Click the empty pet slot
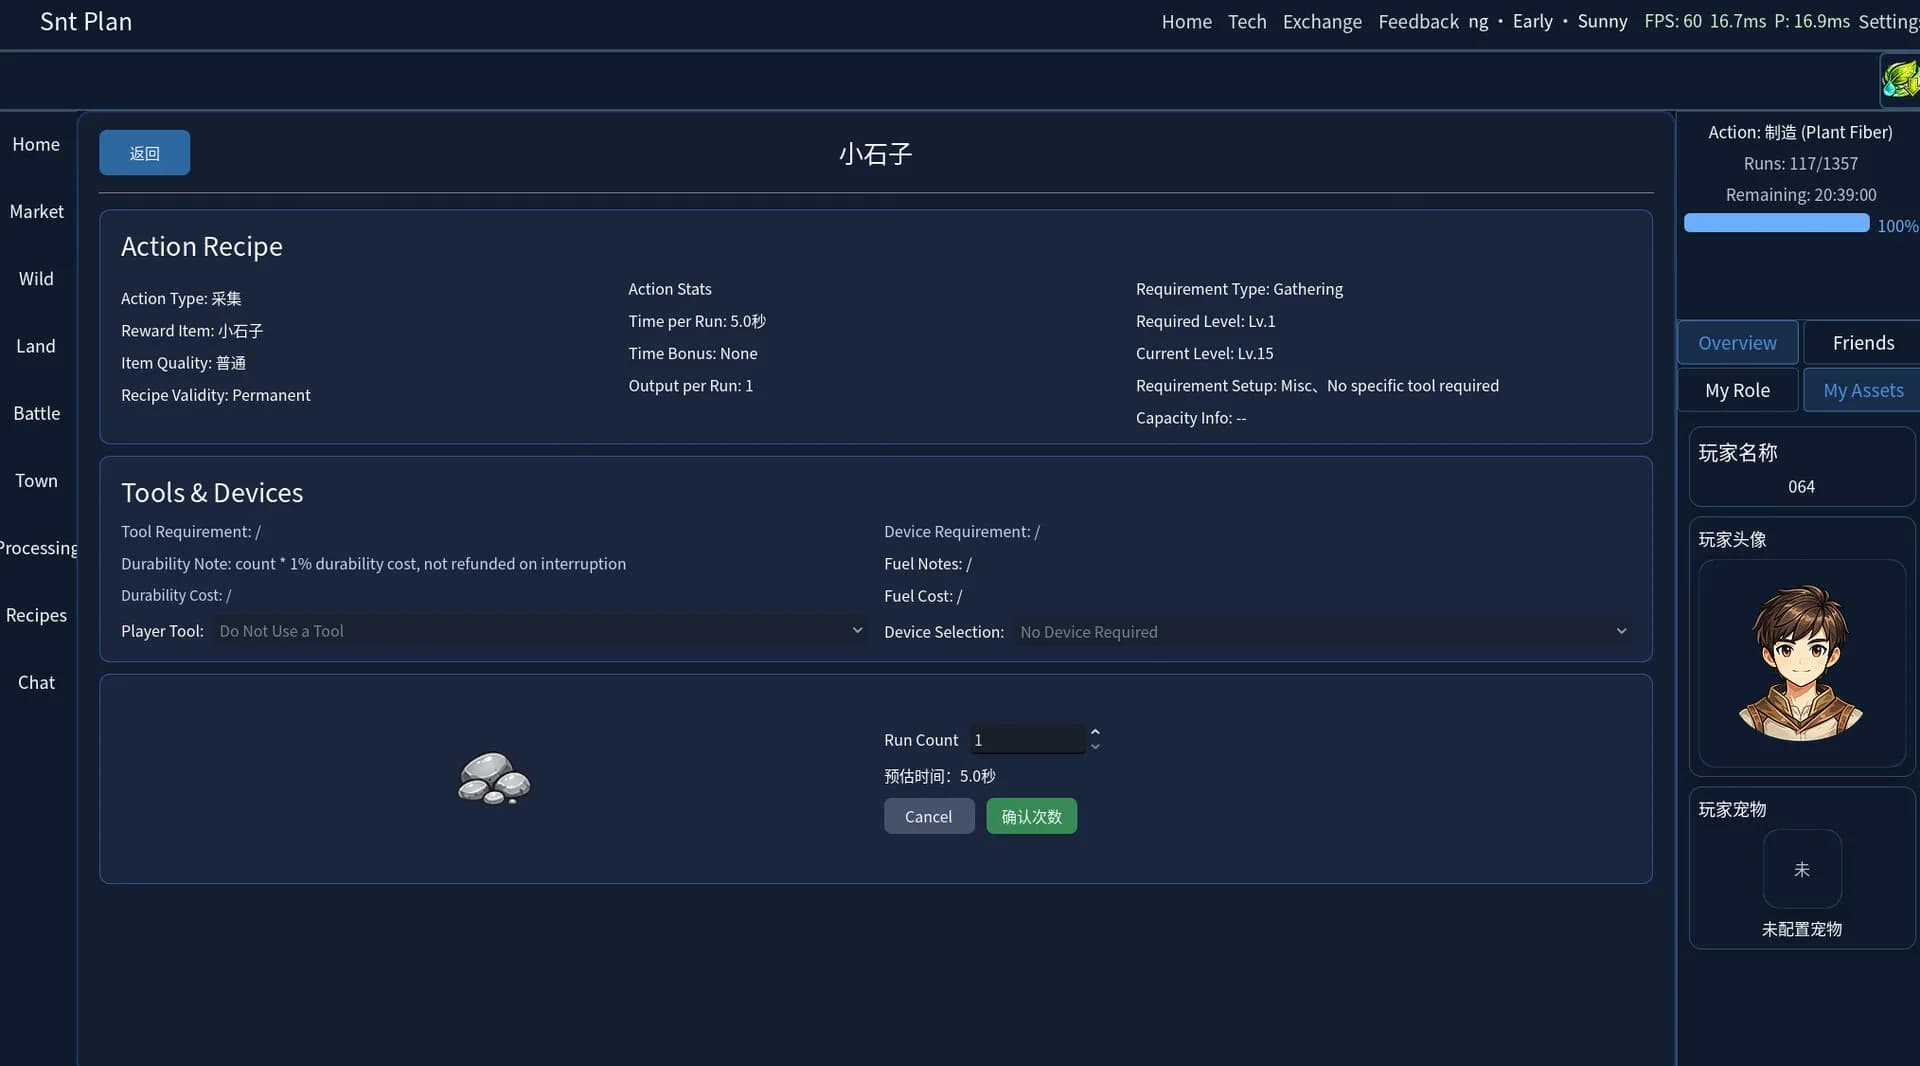 [1802, 869]
